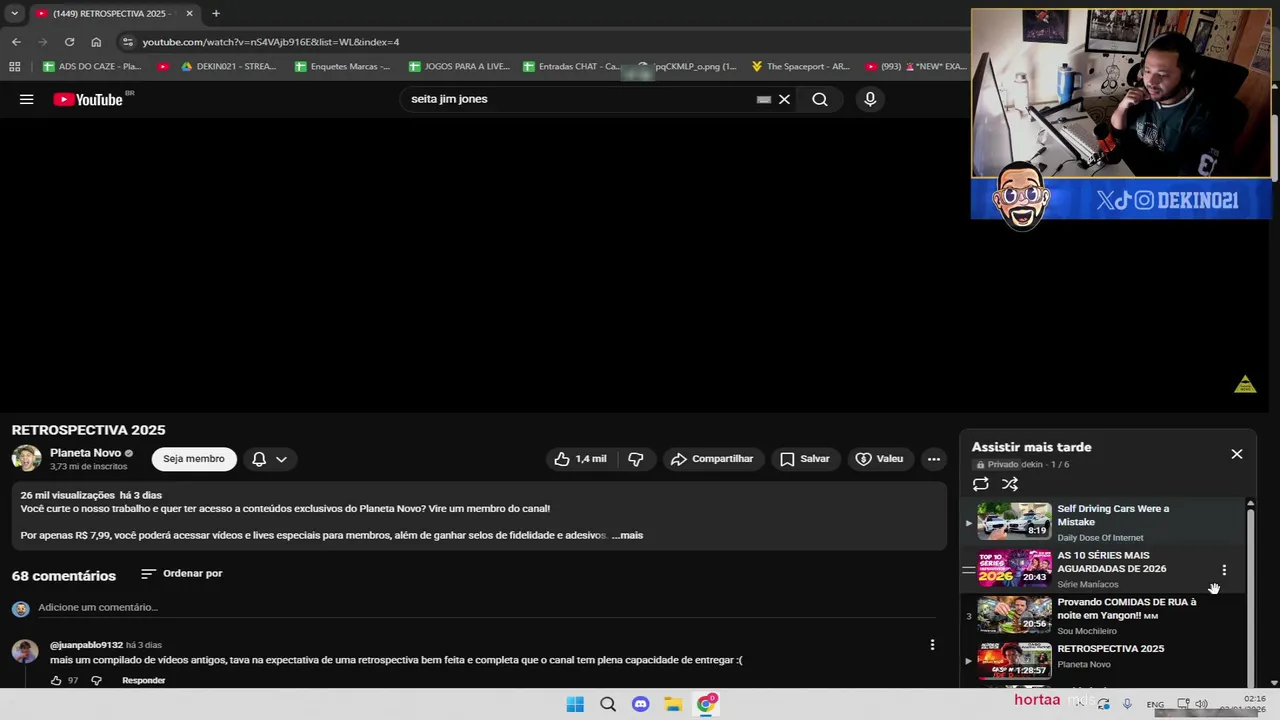The width and height of the screenshot is (1280, 720).
Task: Open Windows taskbar search
Action: coord(608,704)
